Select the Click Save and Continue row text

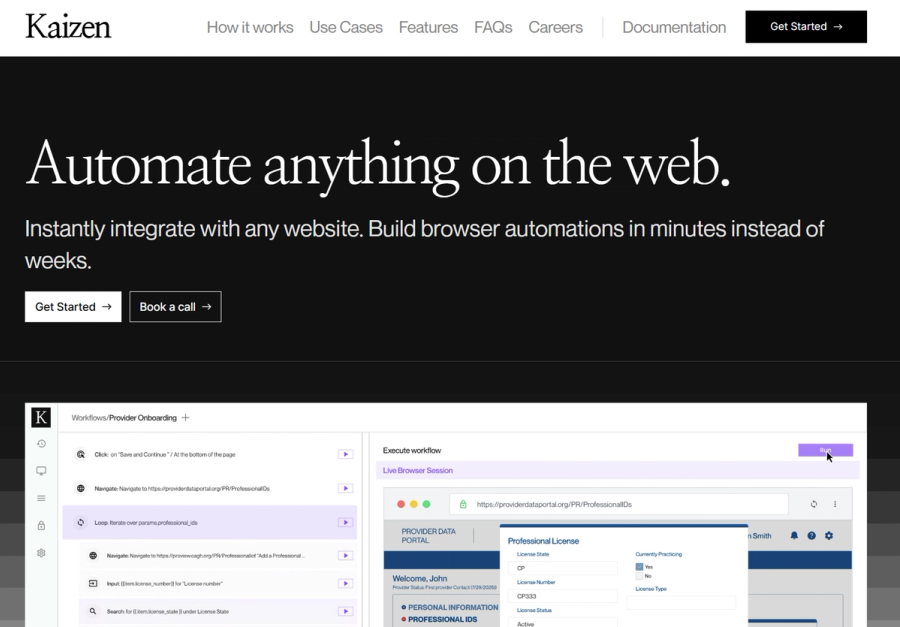coord(165,454)
